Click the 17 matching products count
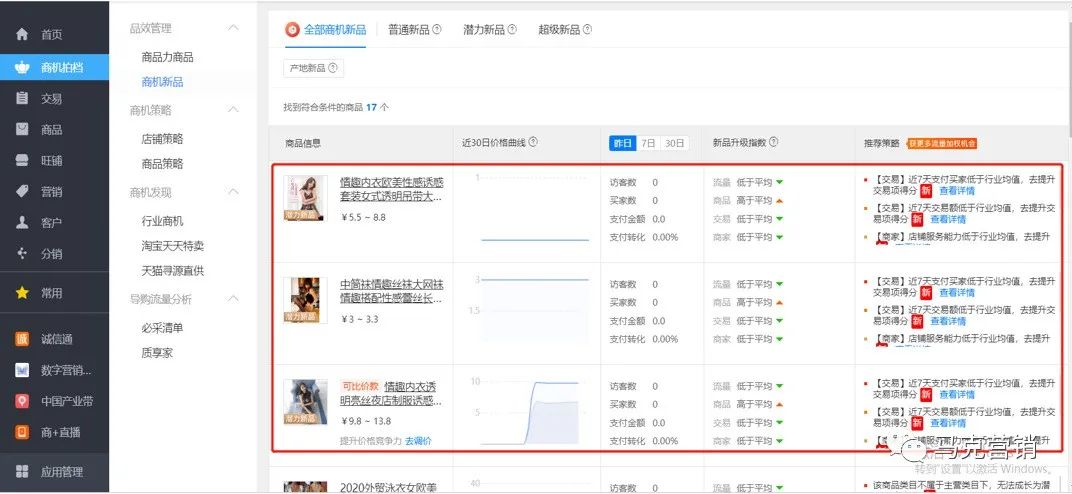The width and height of the screenshot is (1072, 494). pos(371,107)
